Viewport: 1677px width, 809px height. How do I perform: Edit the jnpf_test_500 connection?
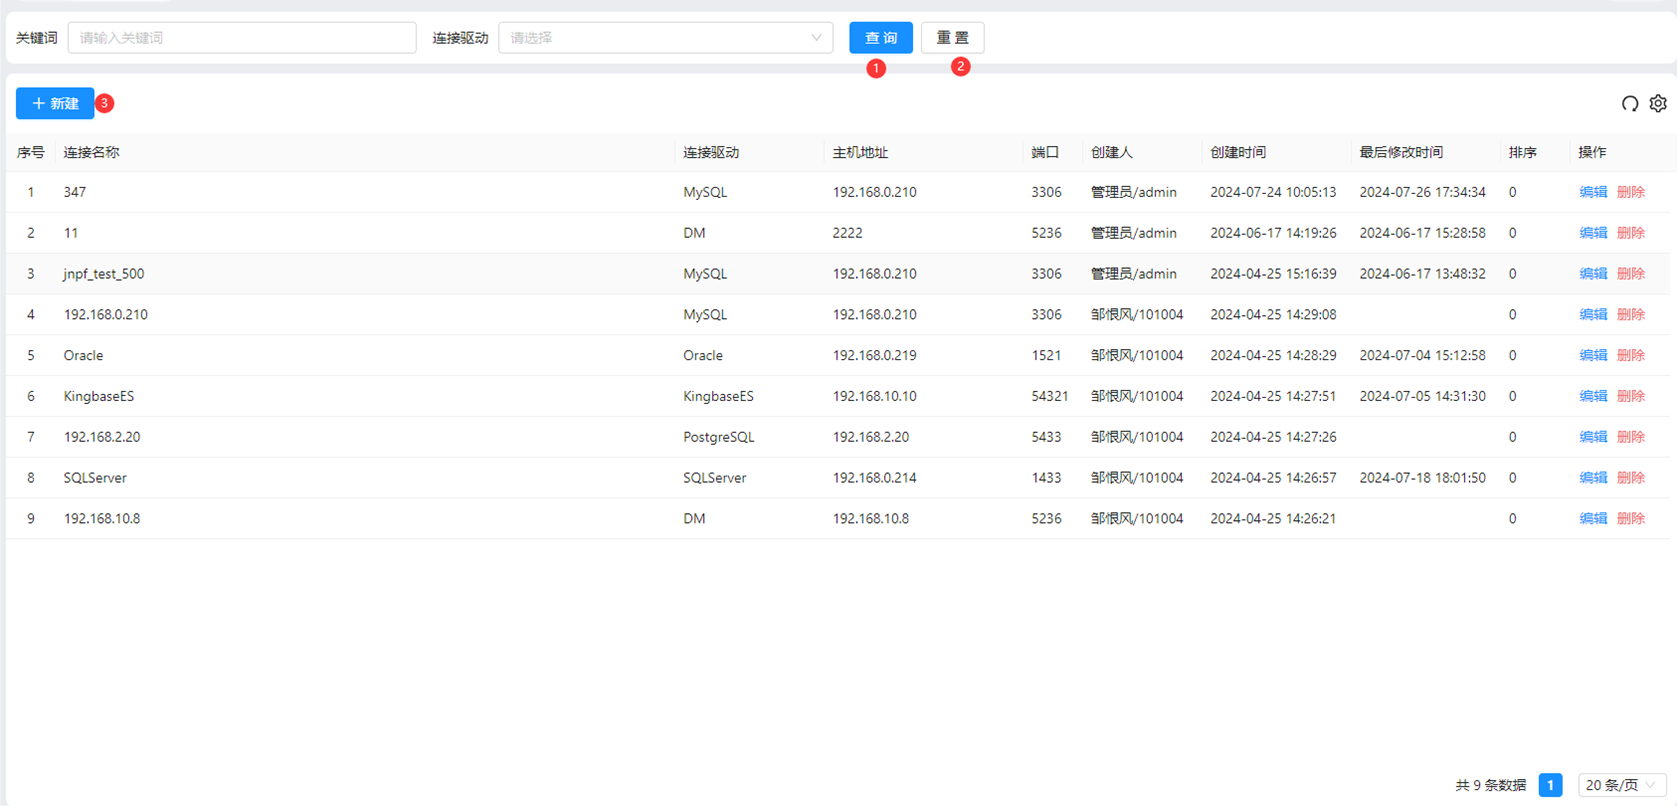tap(1592, 274)
